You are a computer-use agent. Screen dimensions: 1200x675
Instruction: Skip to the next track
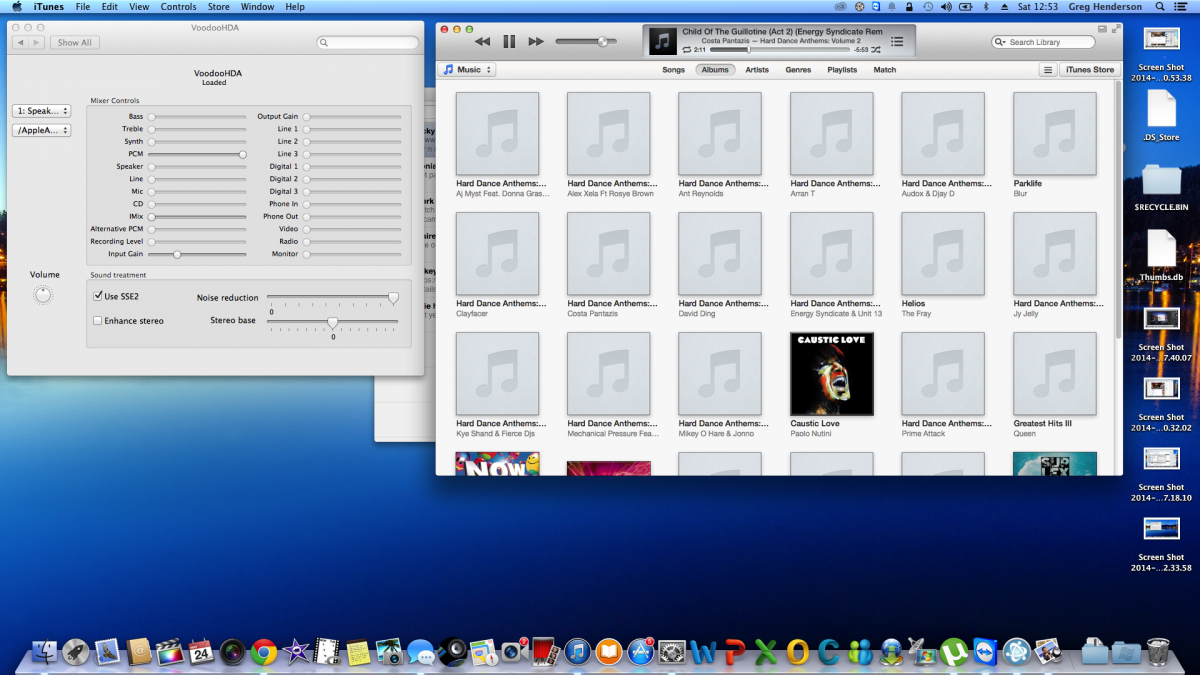pyautogui.click(x=536, y=42)
